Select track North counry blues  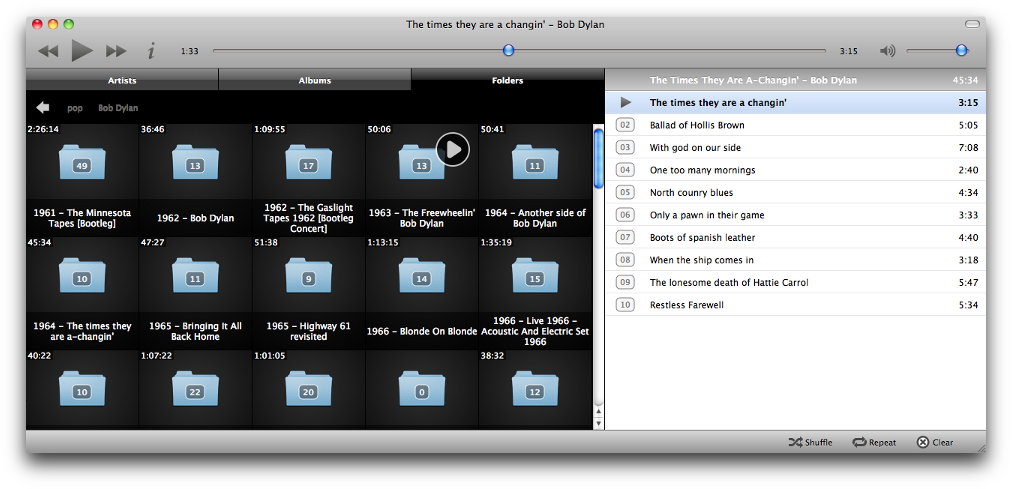[796, 193]
